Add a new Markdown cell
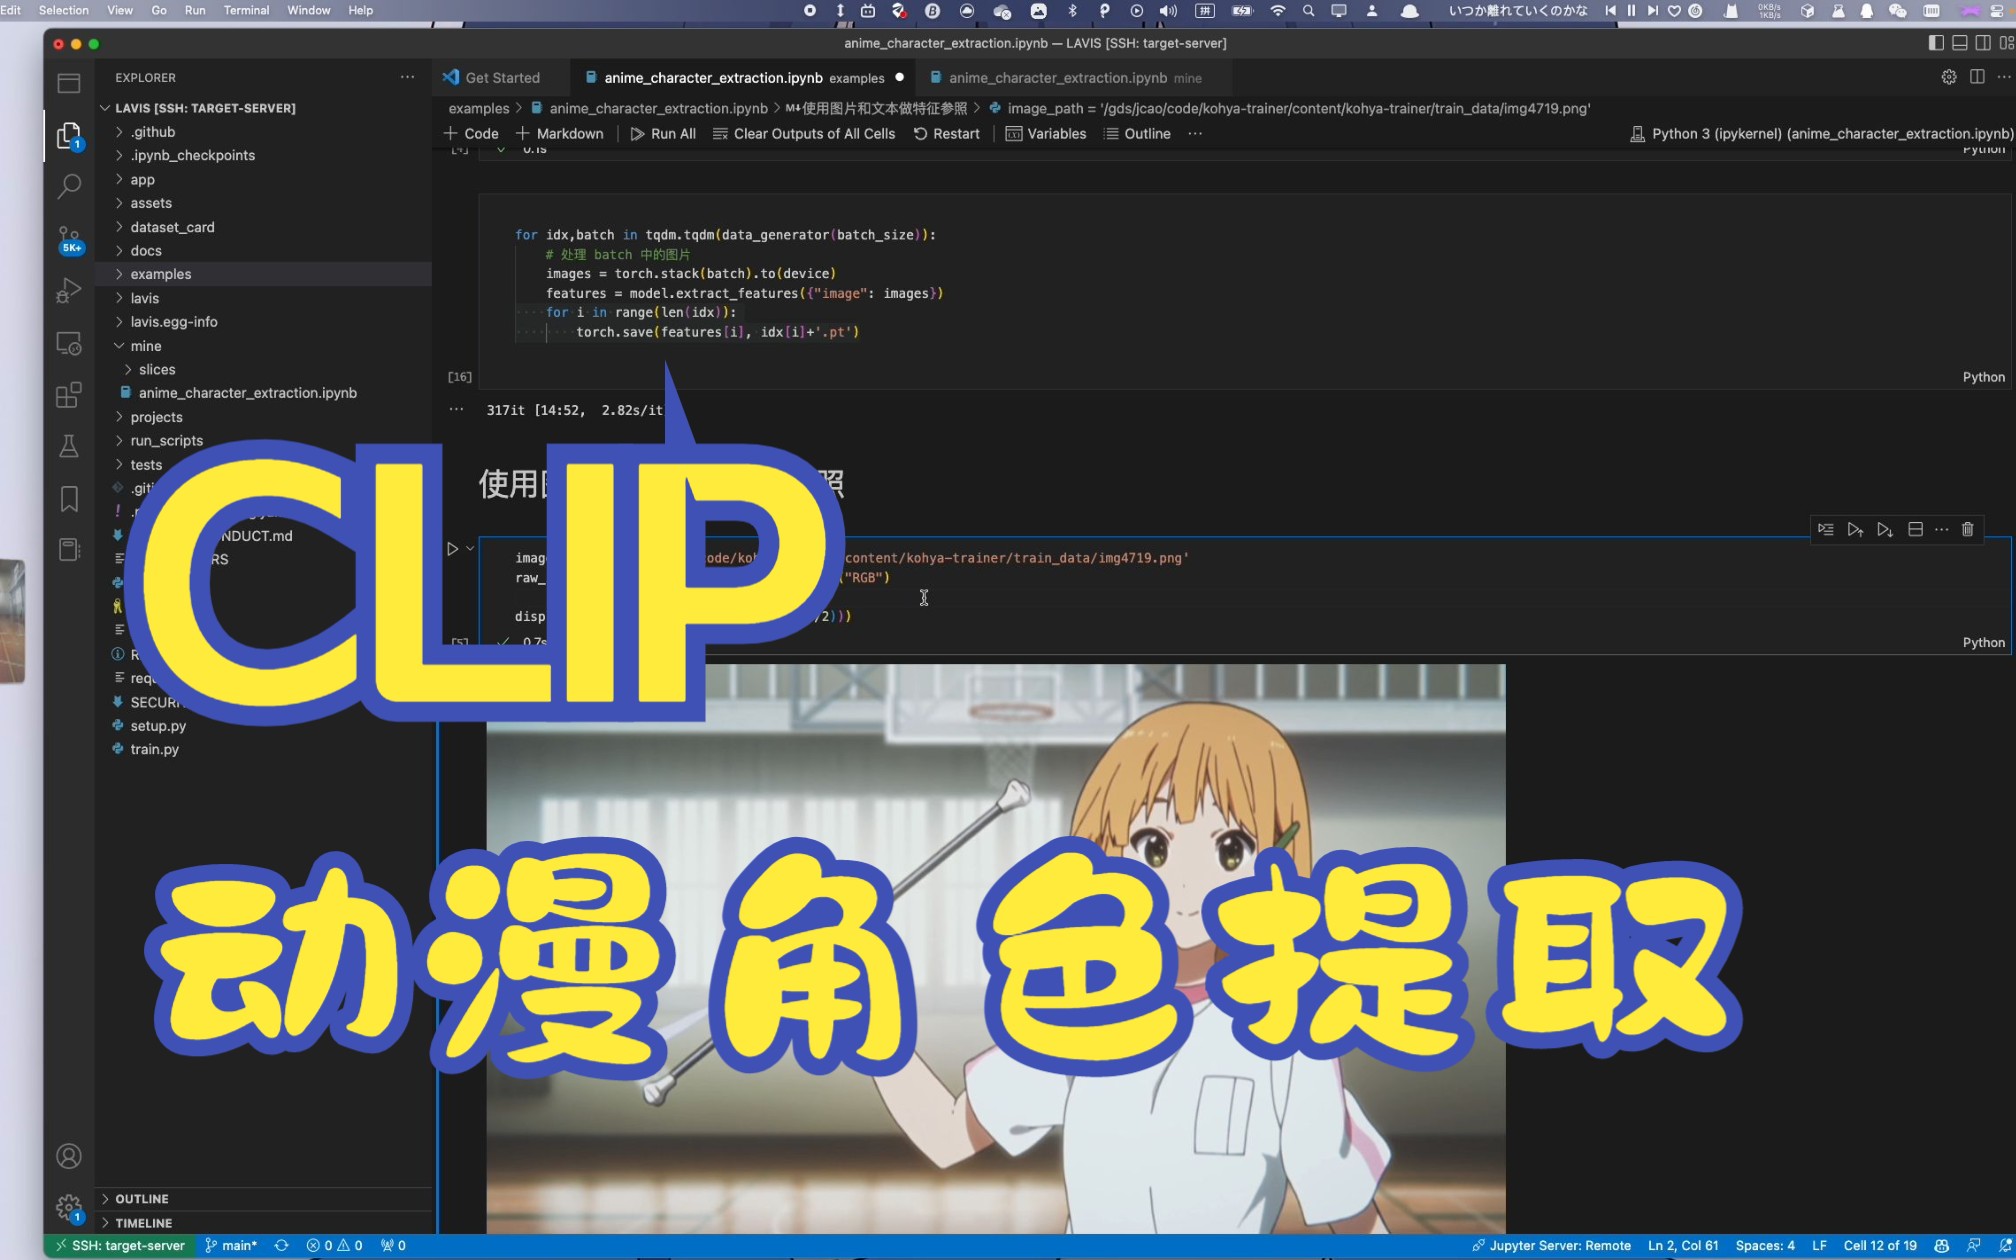Screen dimensions: 2016x1260 click(x=560, y=133)
